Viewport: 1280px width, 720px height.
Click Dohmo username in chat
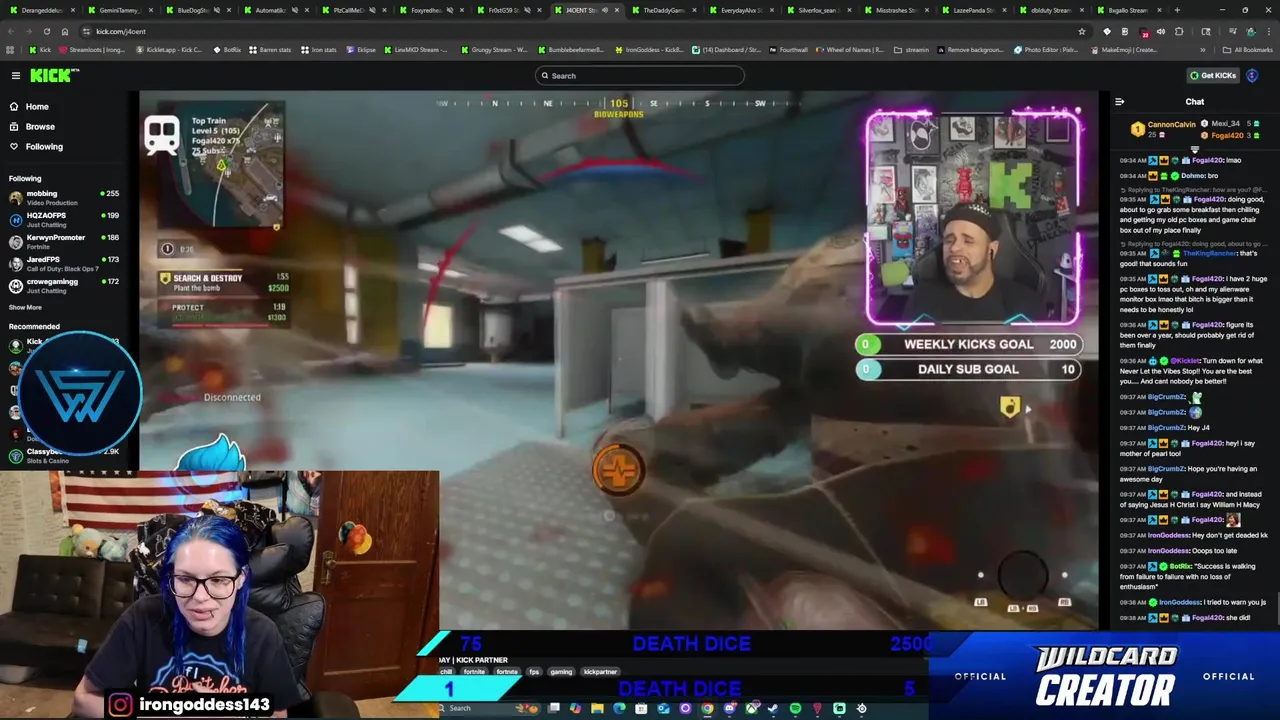pos(1192,175)
